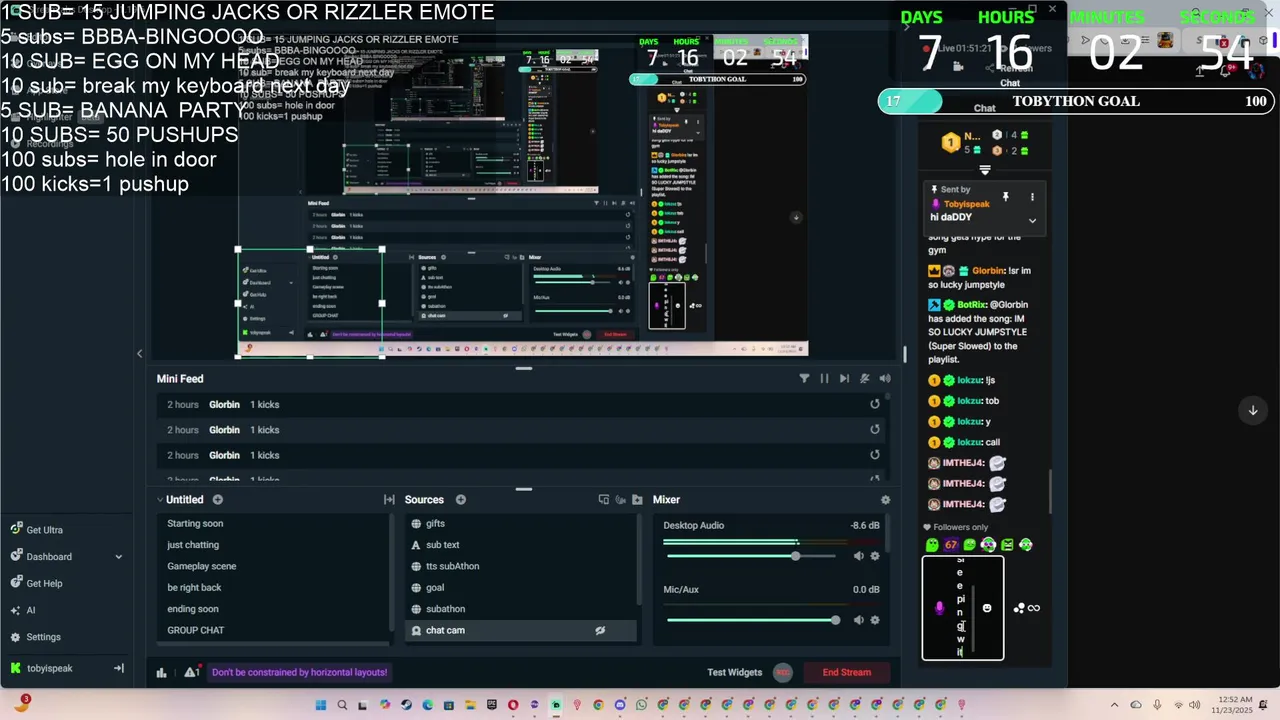The image size is (1280, 720).
Task: Open the performance stats bar icon
Action: 162,673
